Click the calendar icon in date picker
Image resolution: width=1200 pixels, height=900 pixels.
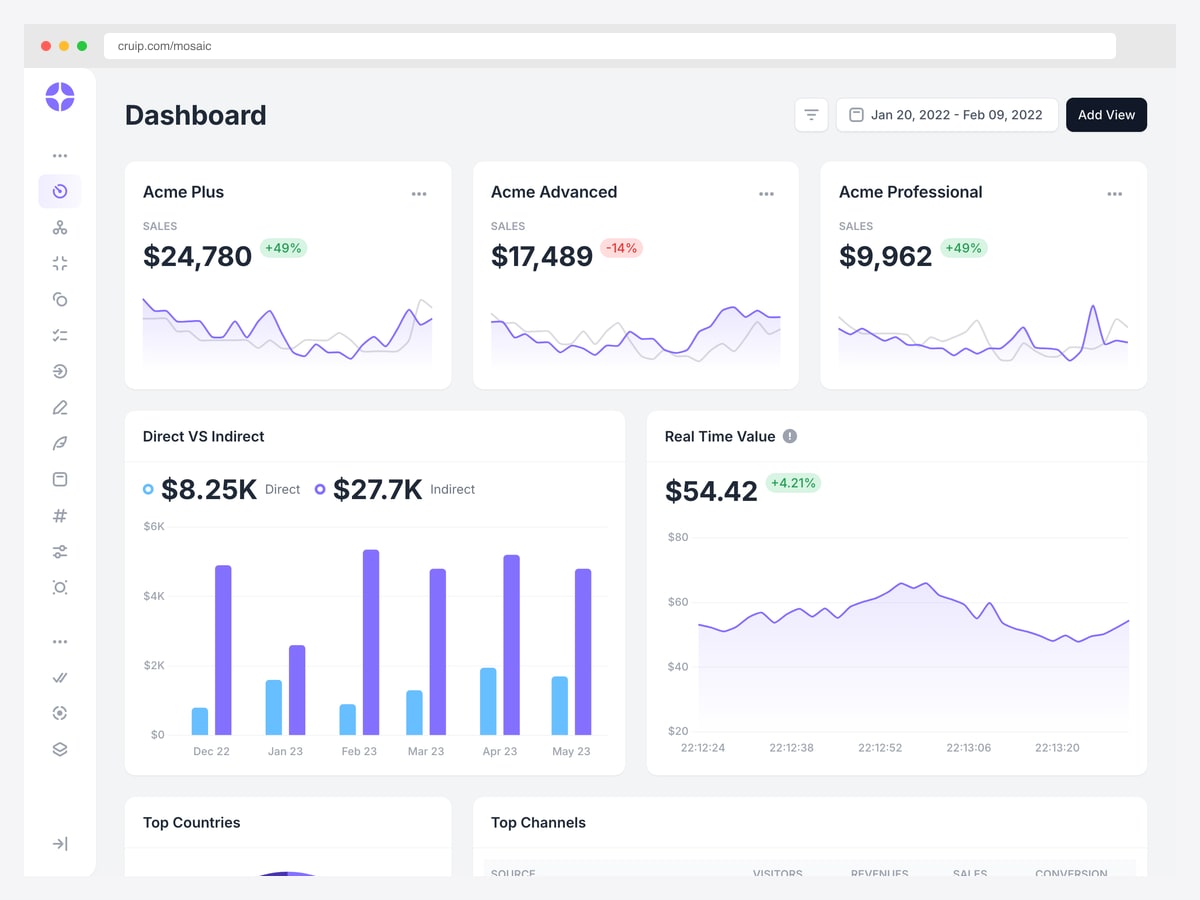pyautogui.click(x=856, y=115)
